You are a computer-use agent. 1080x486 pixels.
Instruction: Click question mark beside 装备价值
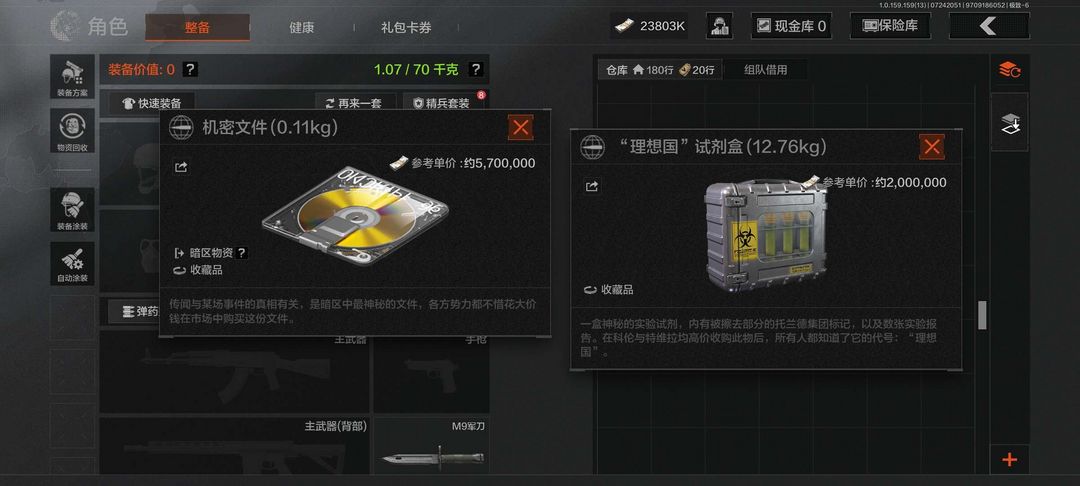click(x=191, y=69)
